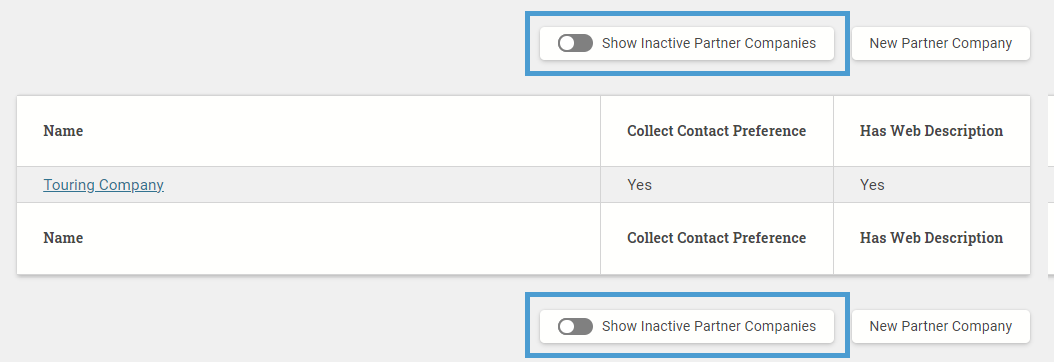Toggle Show Inactive Partner Companies switch below table
Screen dimensions: 1054x362
(x=575, y=326)
